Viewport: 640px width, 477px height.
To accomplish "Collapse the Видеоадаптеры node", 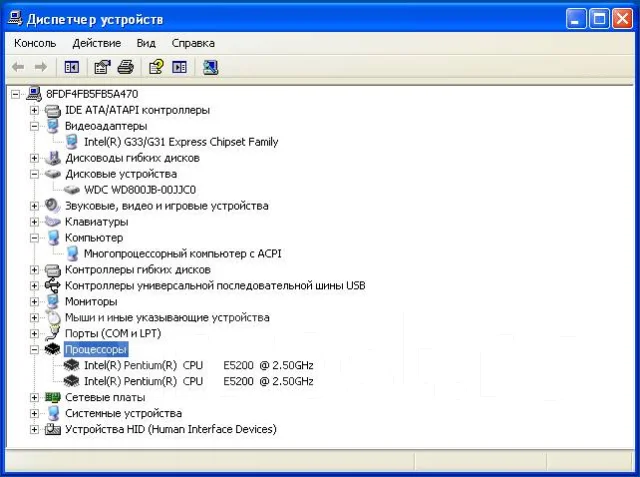I will pyautogui.click(x=35, y=126).
